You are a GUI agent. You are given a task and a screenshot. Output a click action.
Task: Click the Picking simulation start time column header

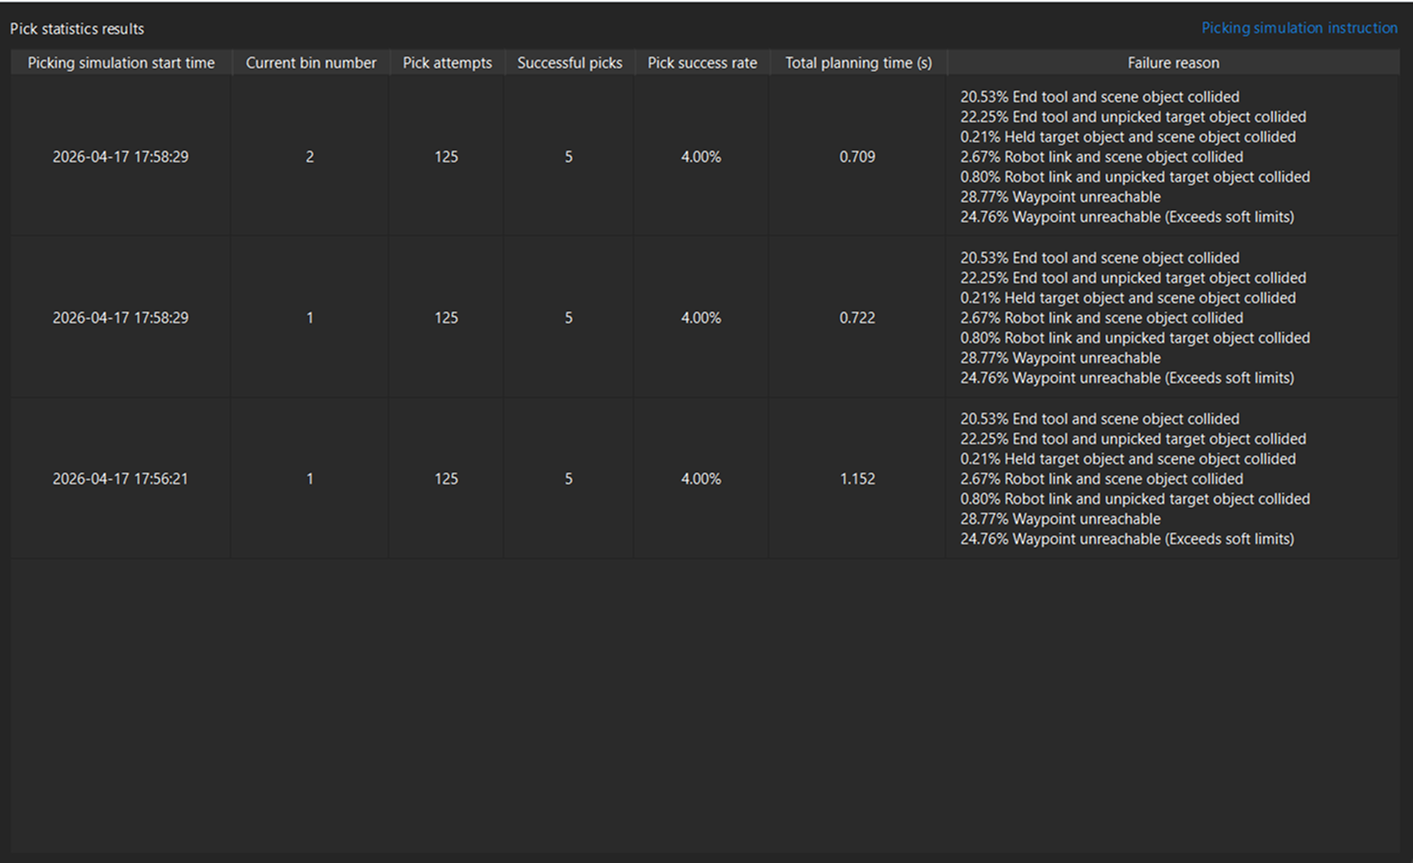point(121,62)
